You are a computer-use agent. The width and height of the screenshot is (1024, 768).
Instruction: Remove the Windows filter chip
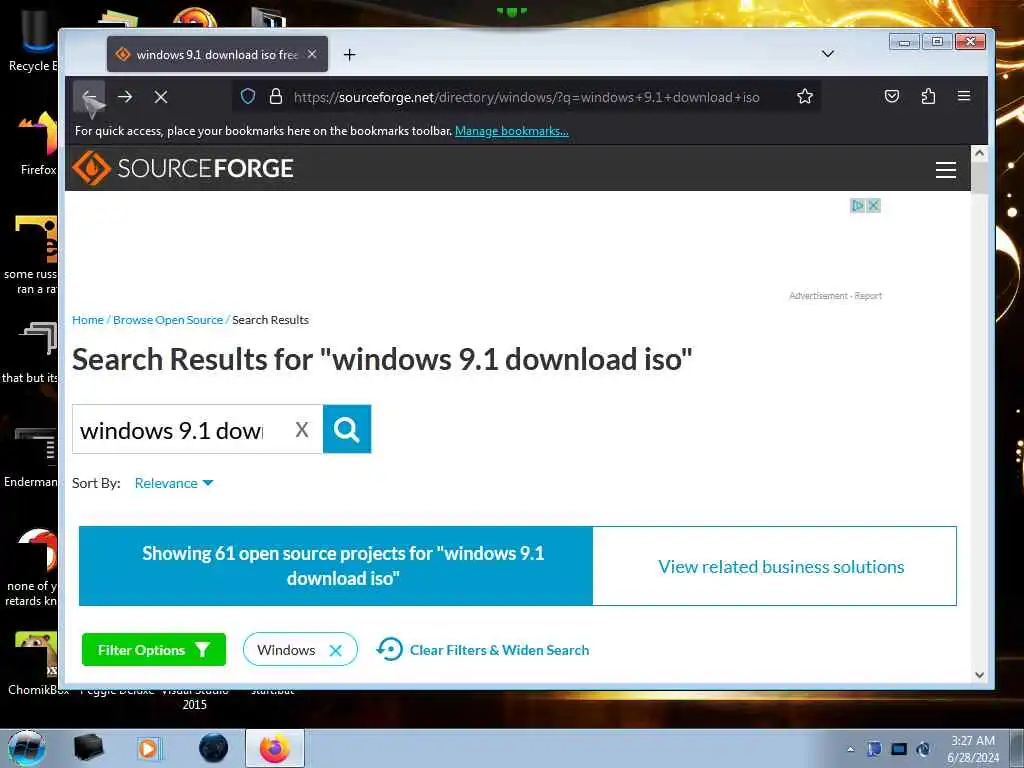coord(336,650)
